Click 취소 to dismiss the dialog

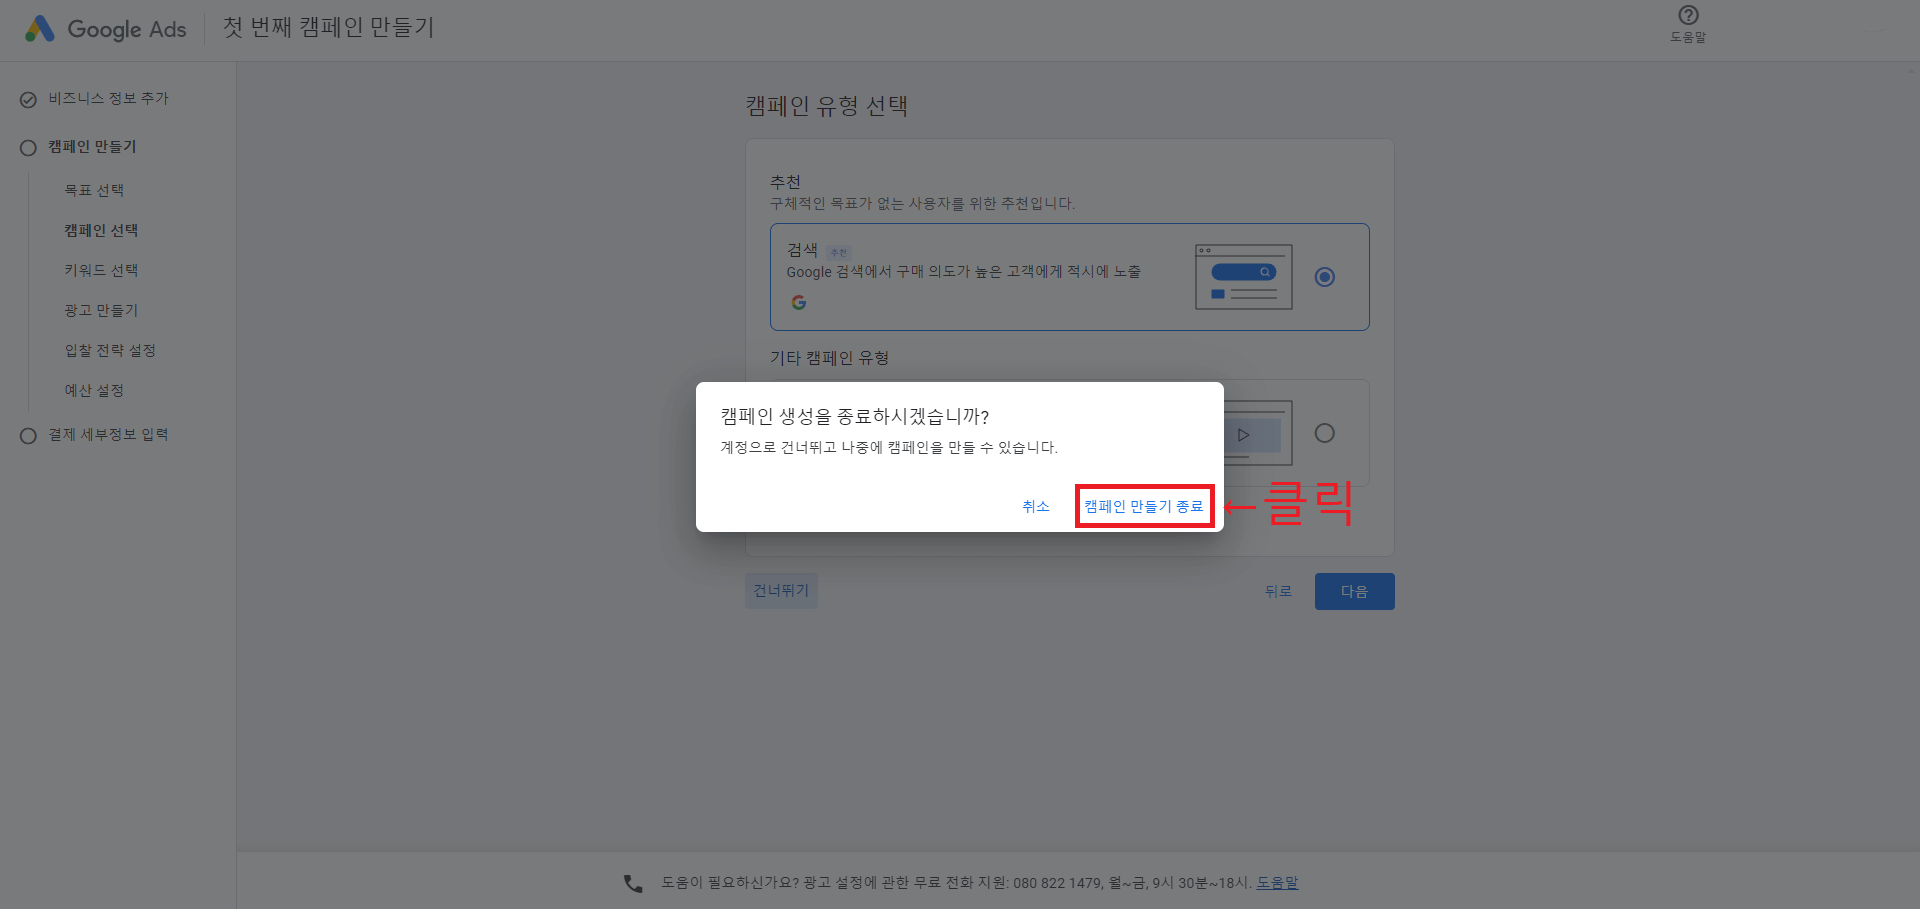pyautogui.click(x=1036, y=506)
